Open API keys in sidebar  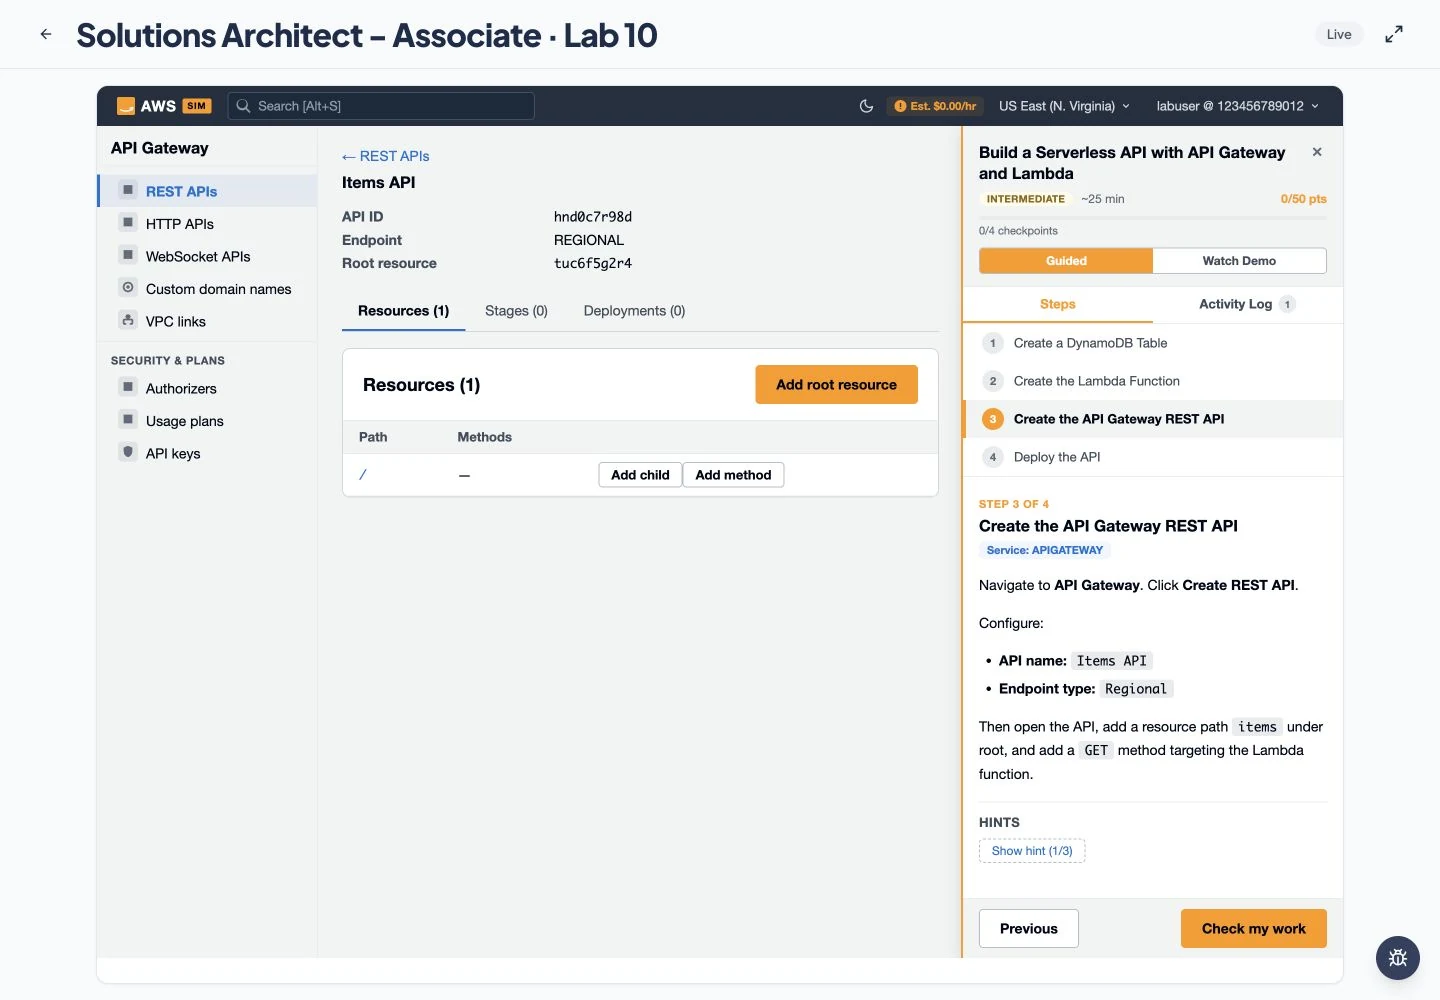(x=207, y=453)
